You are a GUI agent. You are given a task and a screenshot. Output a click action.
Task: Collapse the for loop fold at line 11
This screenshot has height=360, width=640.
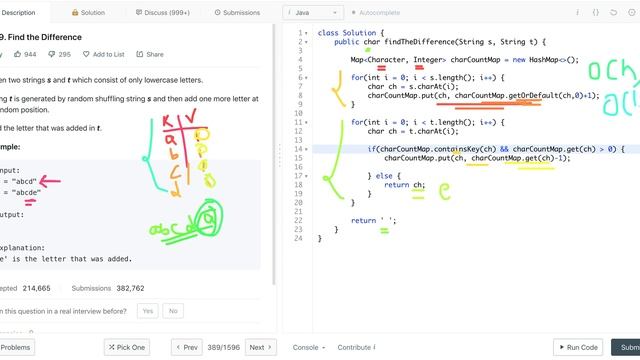(x=306, y=122)
